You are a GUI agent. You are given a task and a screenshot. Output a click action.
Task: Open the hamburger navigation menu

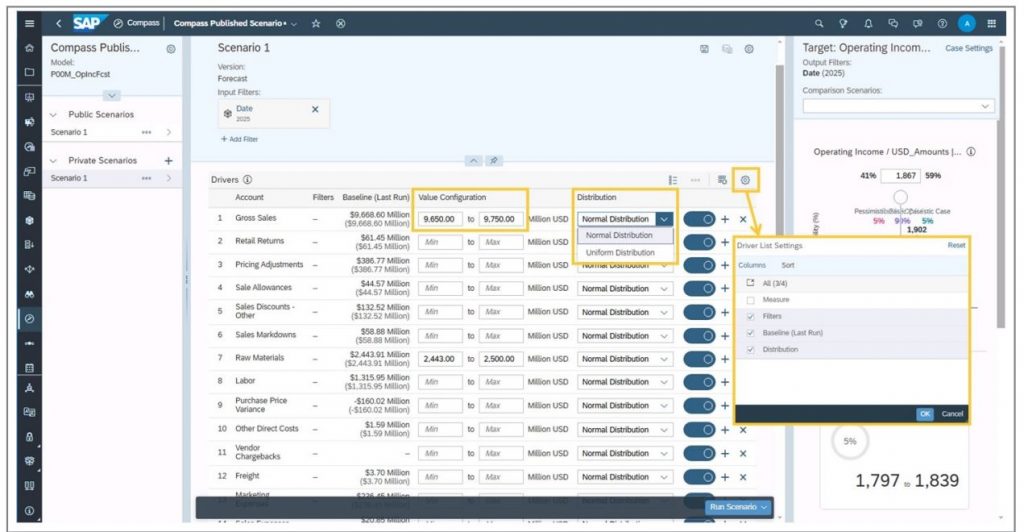(29, 23)
